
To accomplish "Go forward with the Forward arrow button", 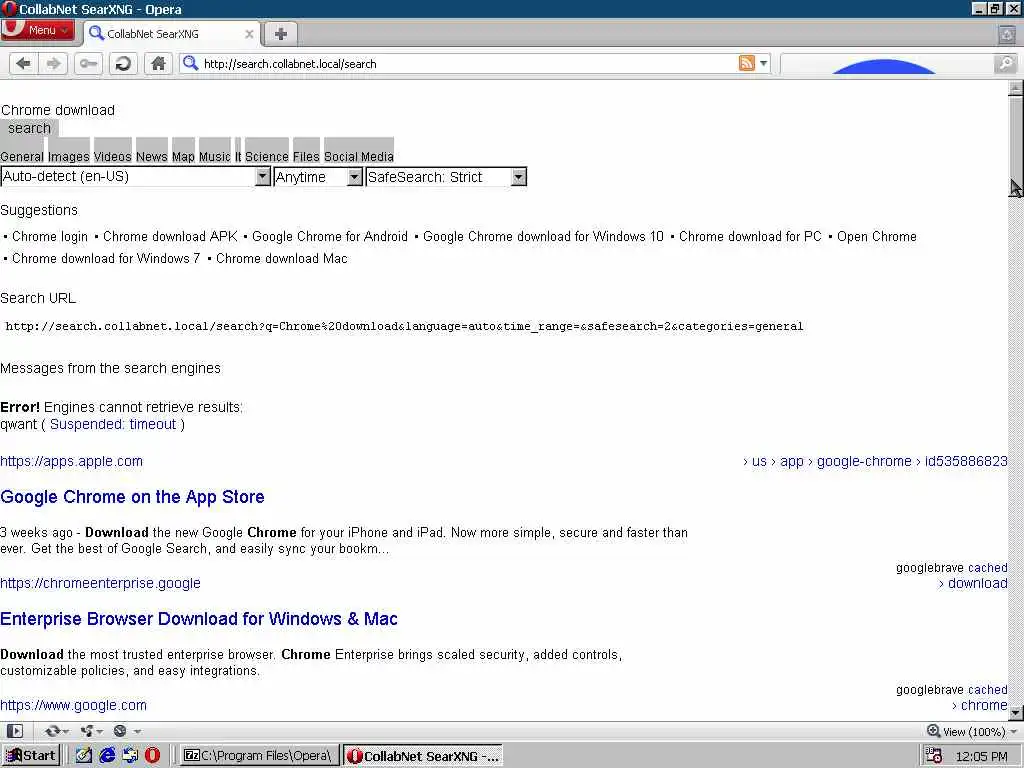I will [x=54, y=63].
